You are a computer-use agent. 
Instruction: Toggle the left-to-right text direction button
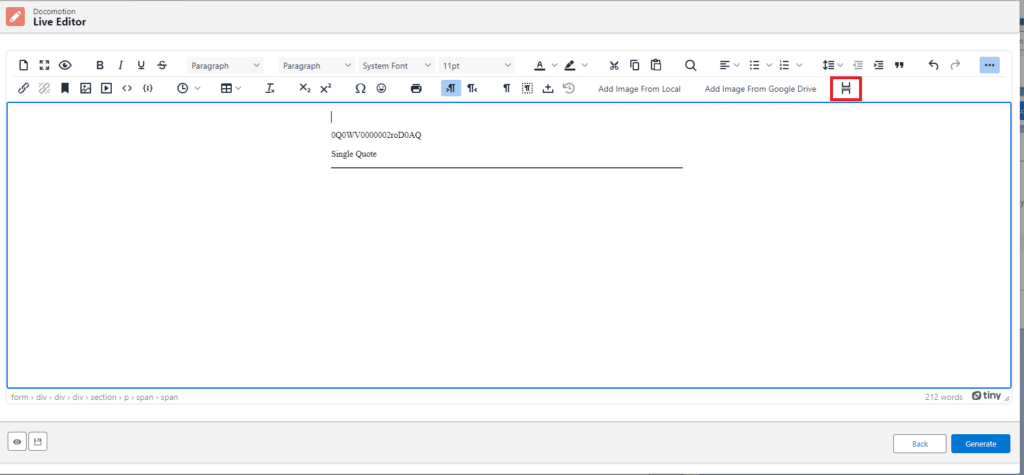(451, 89)
